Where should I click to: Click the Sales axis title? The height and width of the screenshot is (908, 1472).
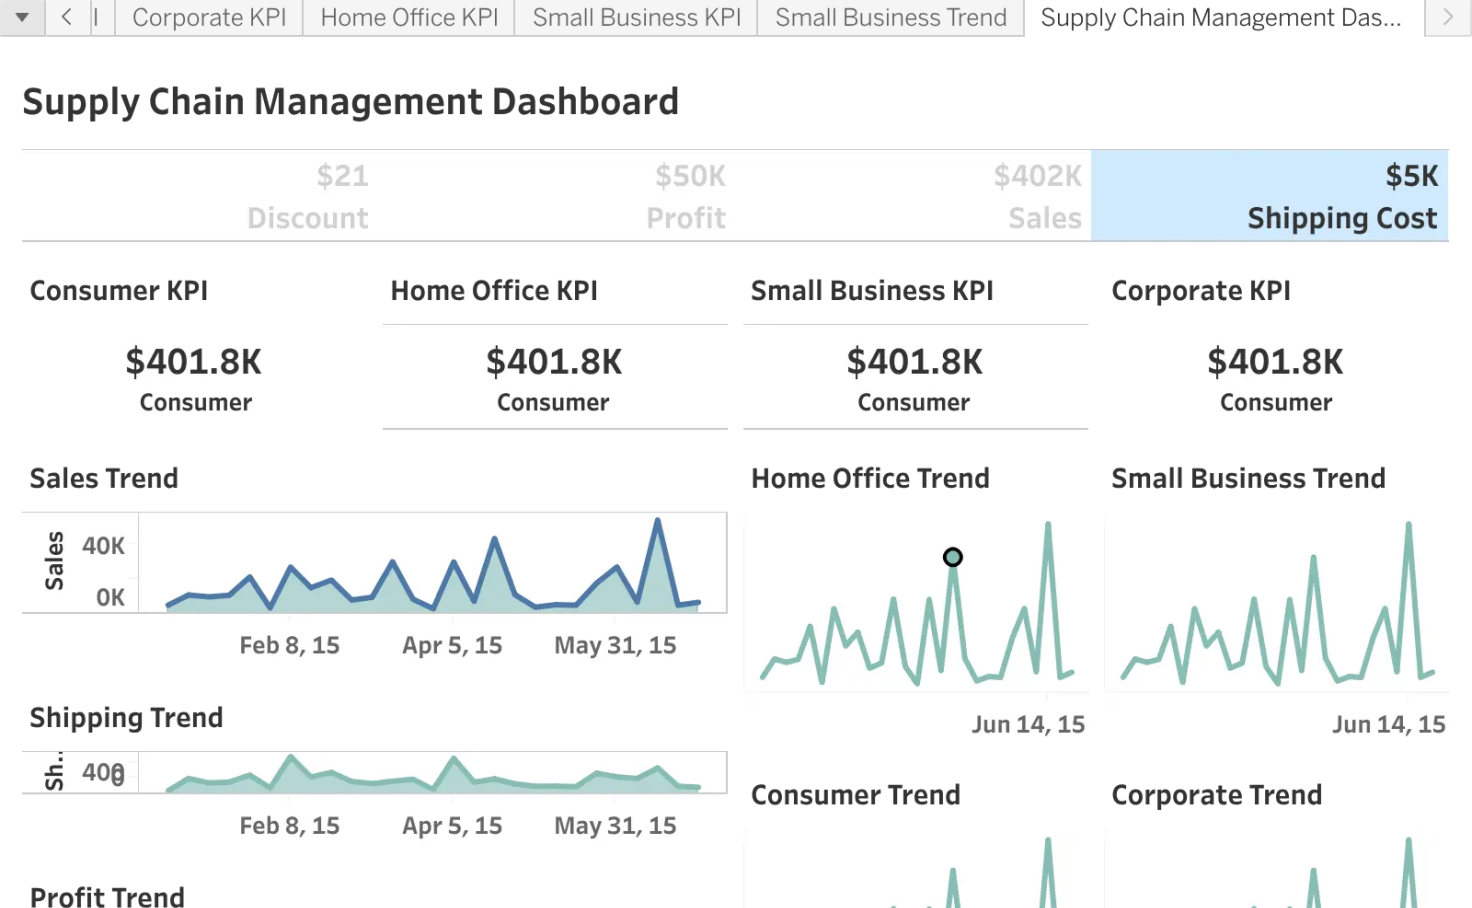(x=54, y=561)
